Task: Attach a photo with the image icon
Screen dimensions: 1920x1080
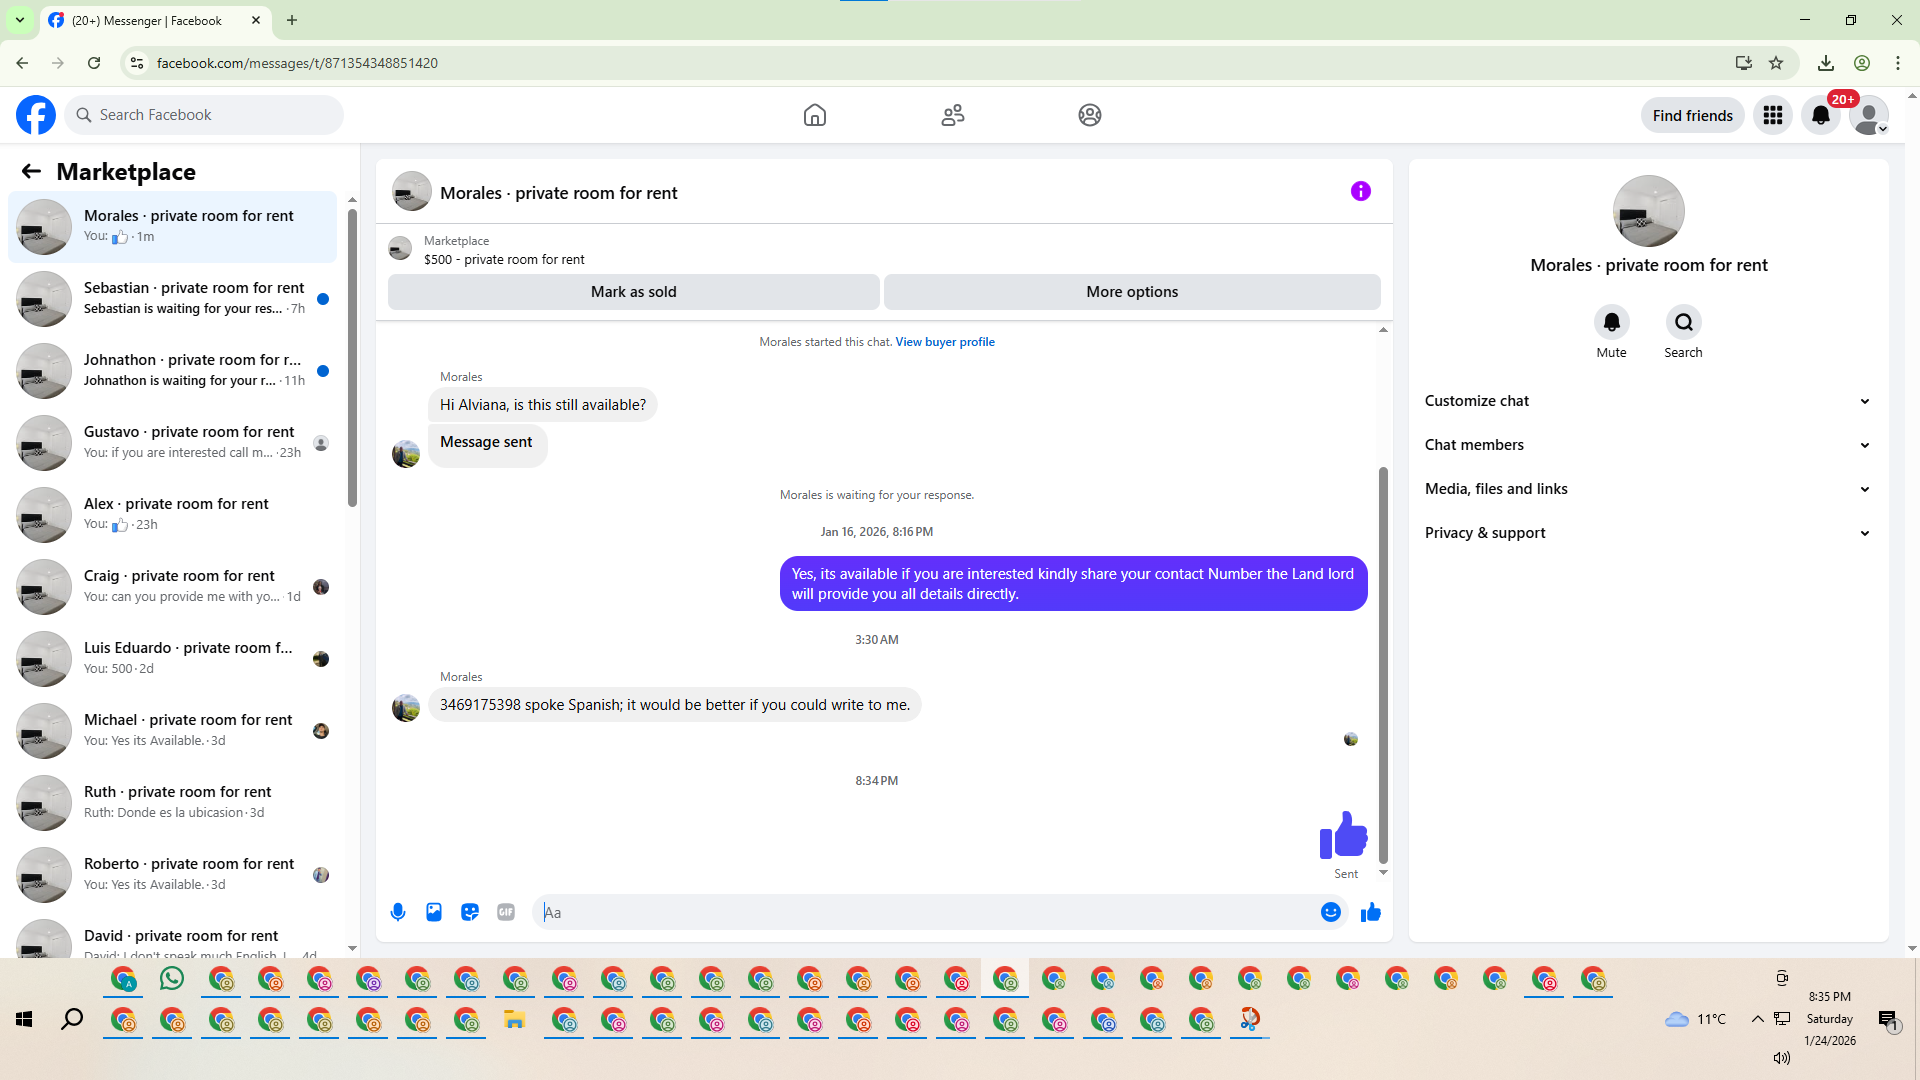Action: click(x=434, y=912)
